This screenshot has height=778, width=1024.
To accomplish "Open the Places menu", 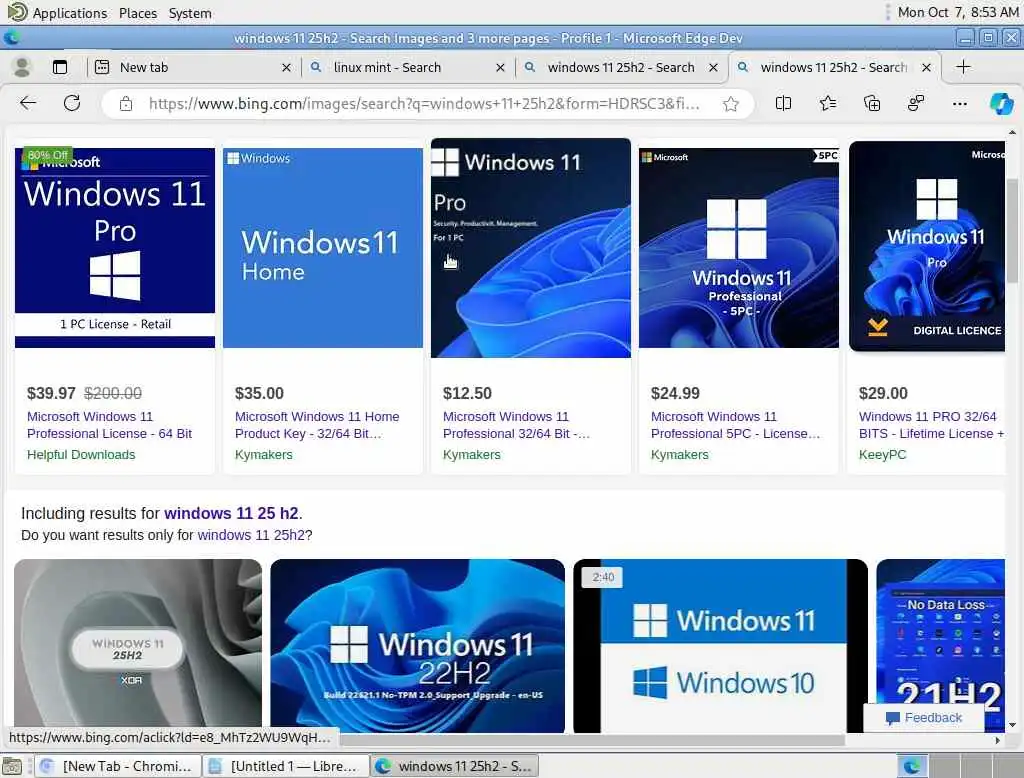I will point(138,13).
